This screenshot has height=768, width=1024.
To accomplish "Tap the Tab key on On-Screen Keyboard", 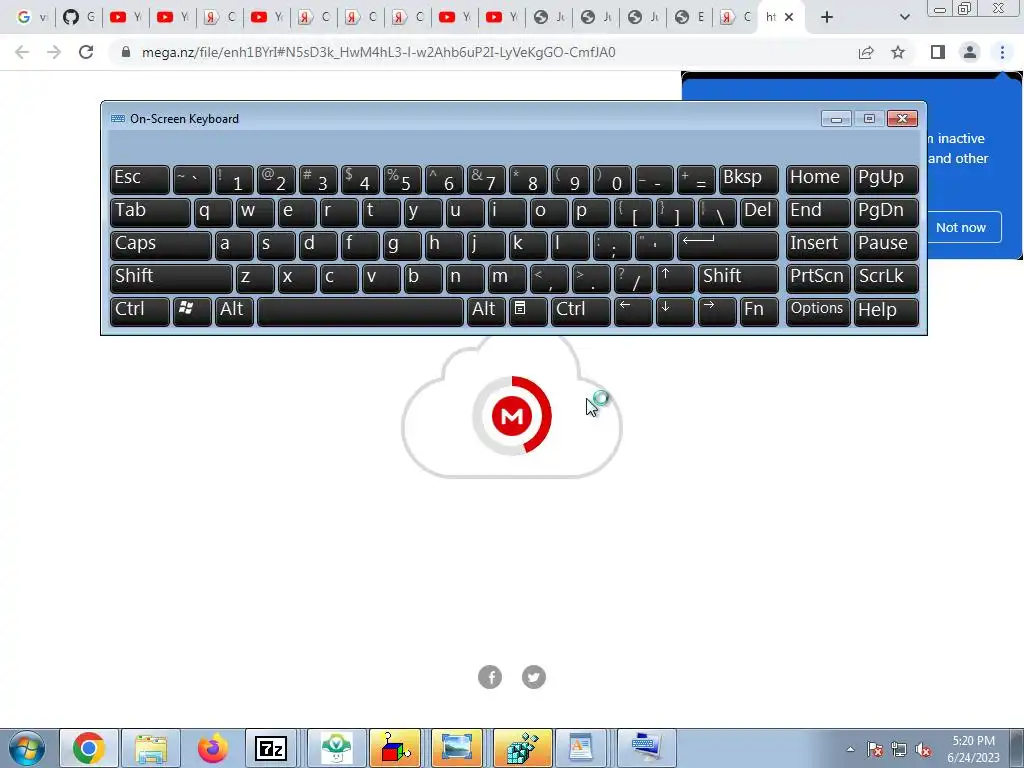I will click(x=150, y=212).
